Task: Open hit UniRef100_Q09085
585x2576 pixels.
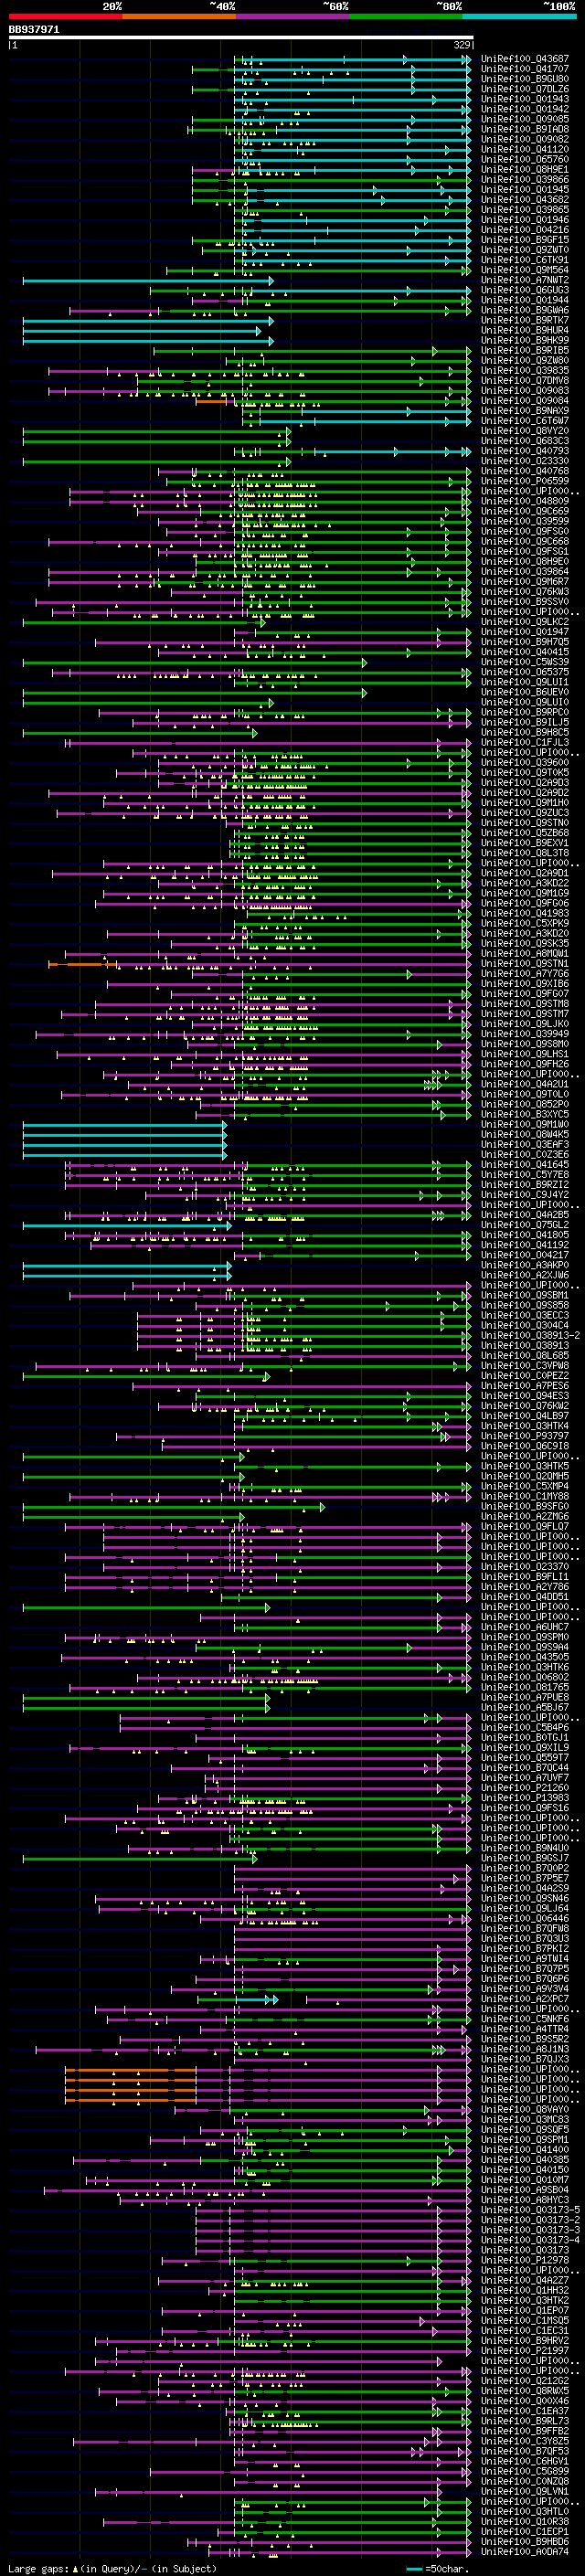Action: pyautogui.click(x=525, y=119)
